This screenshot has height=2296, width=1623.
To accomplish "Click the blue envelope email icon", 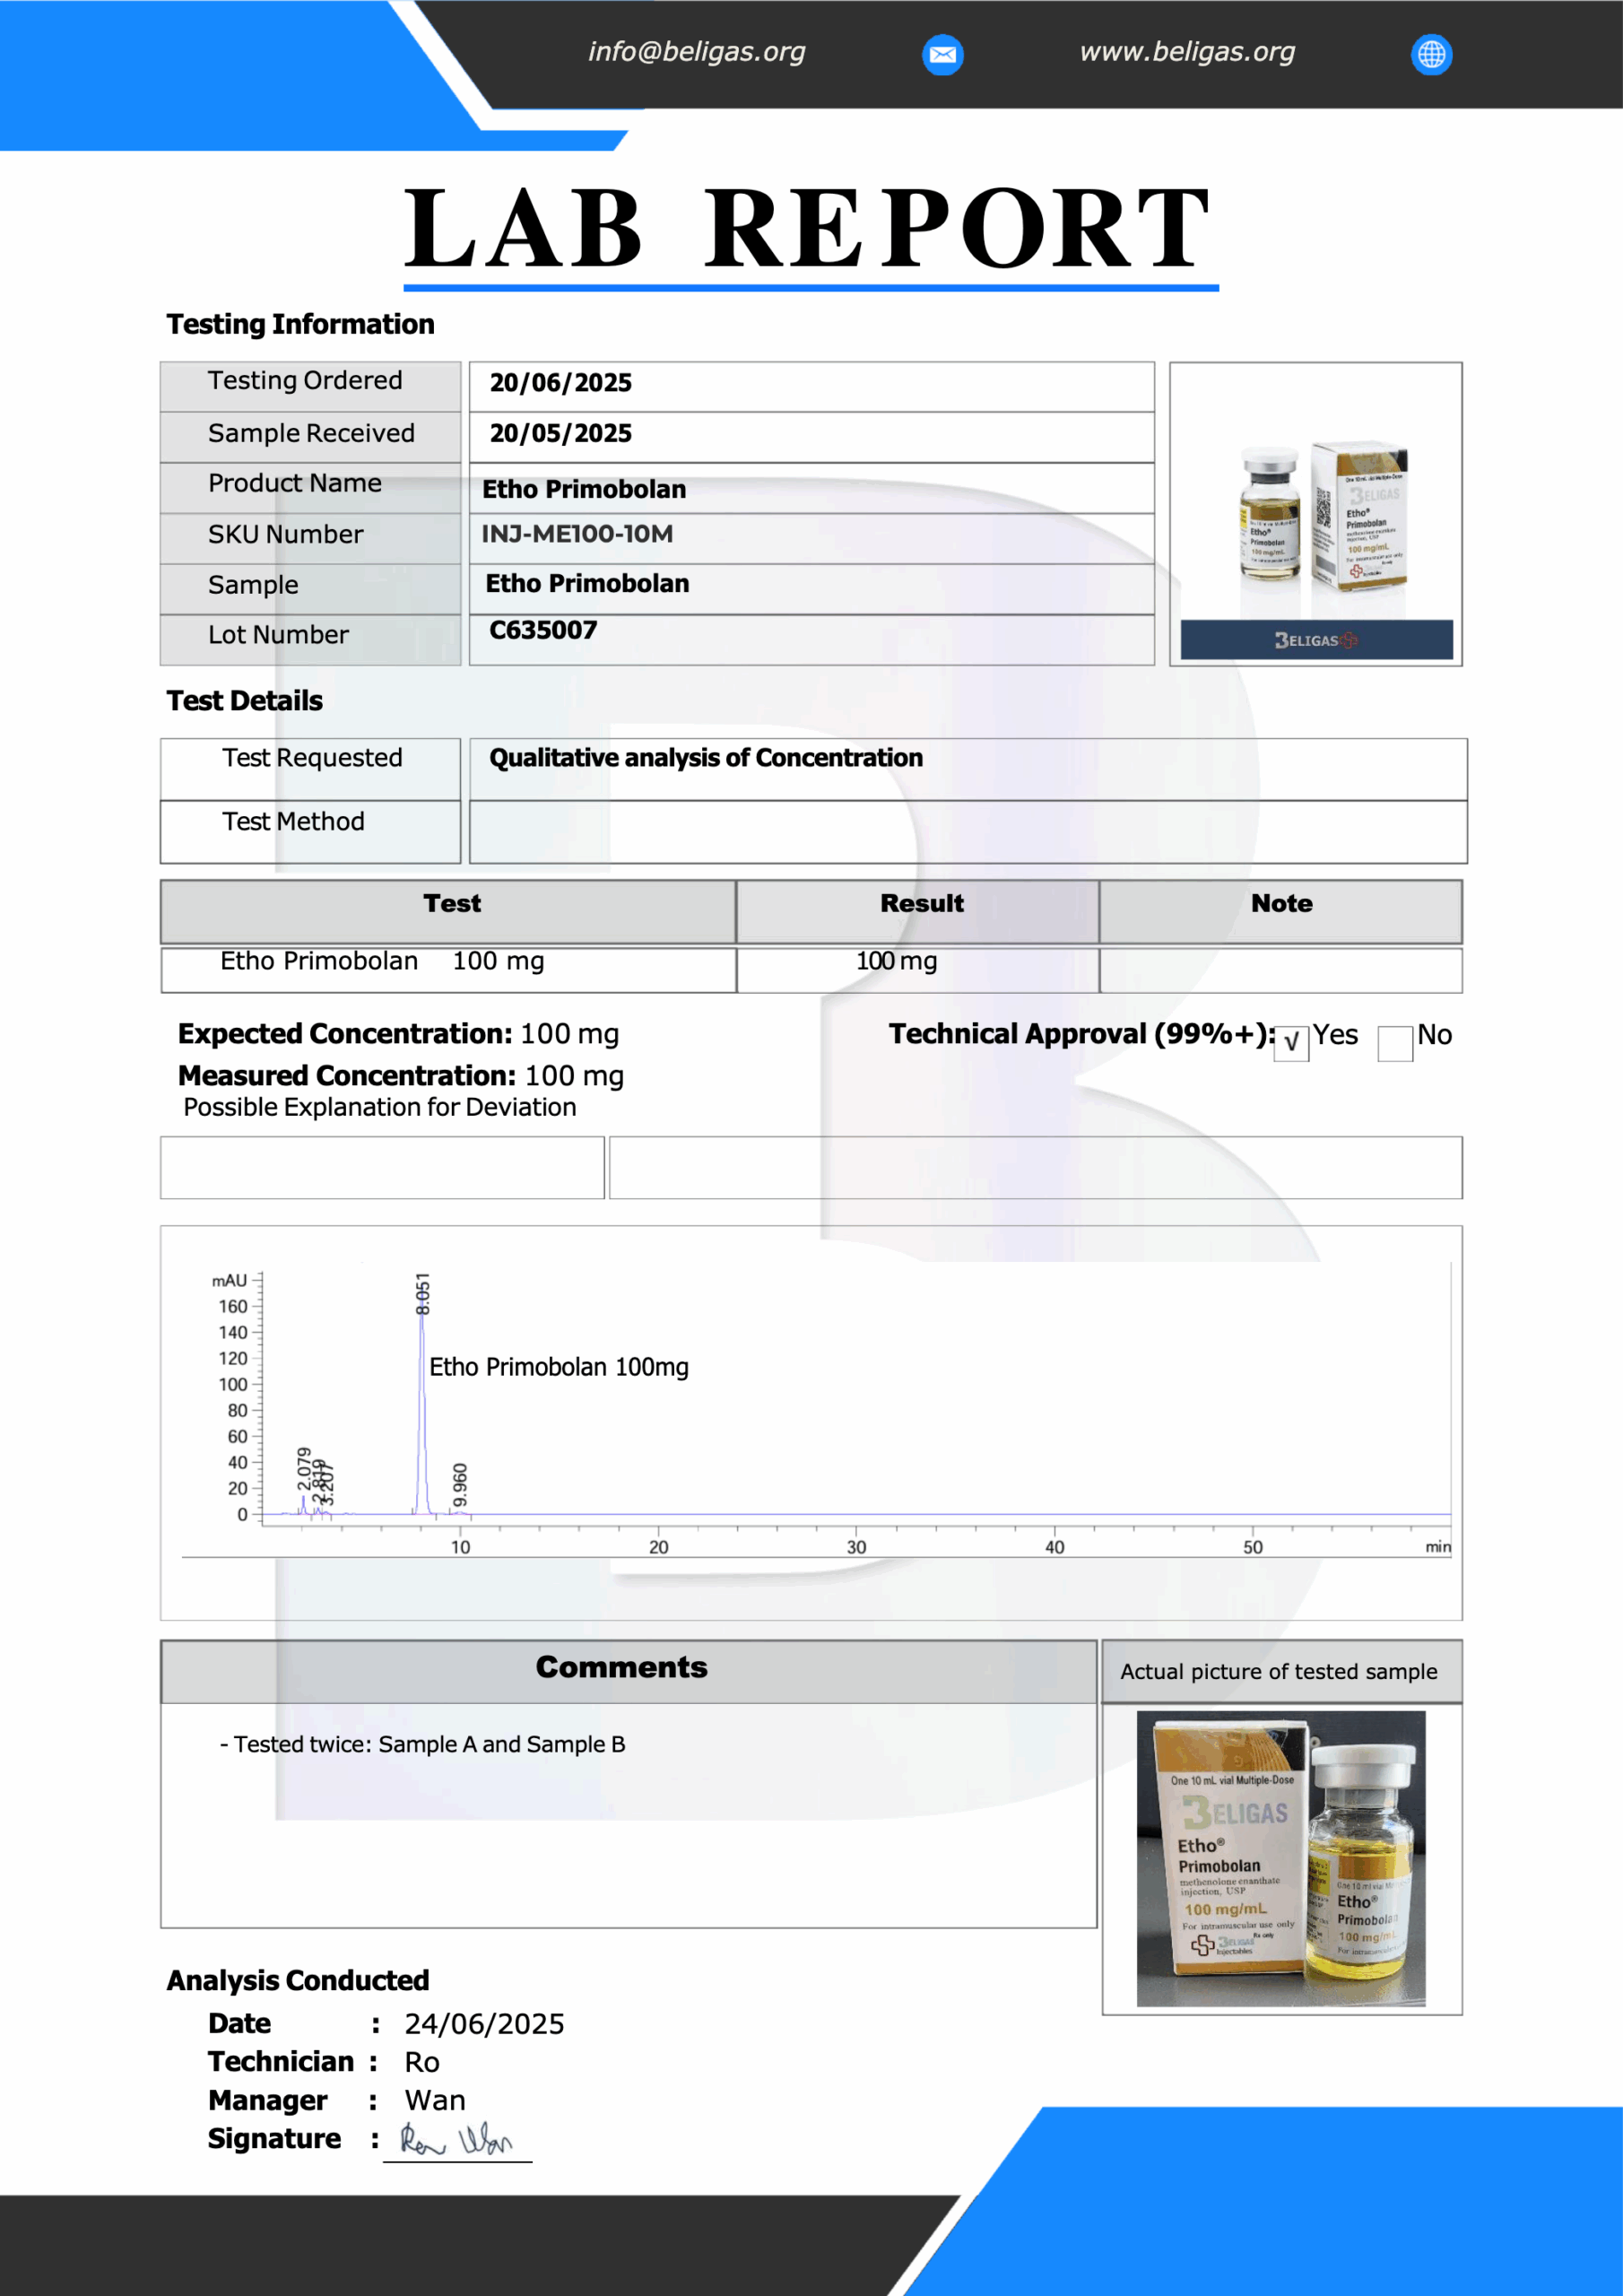I will pos(942,54).
